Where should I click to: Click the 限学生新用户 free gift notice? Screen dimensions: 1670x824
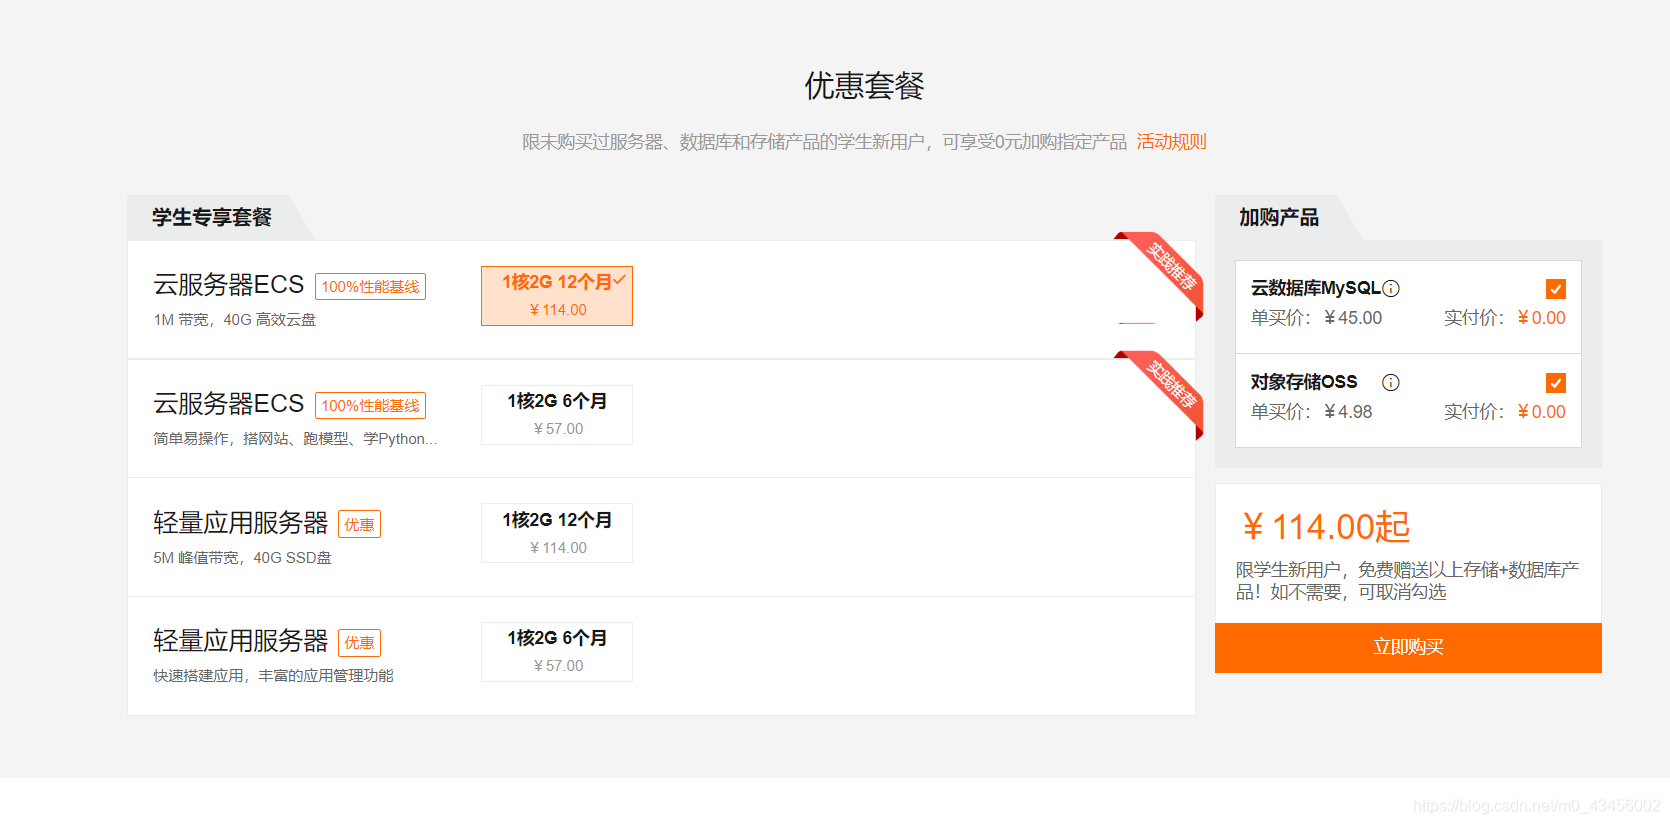(x=1407, y=581)
